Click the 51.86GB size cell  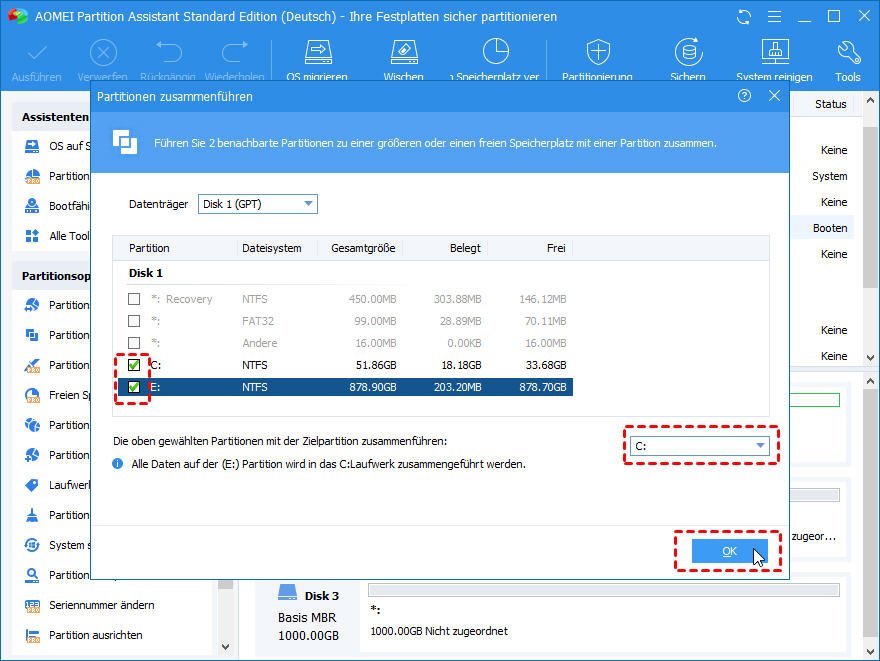point(376,365)
